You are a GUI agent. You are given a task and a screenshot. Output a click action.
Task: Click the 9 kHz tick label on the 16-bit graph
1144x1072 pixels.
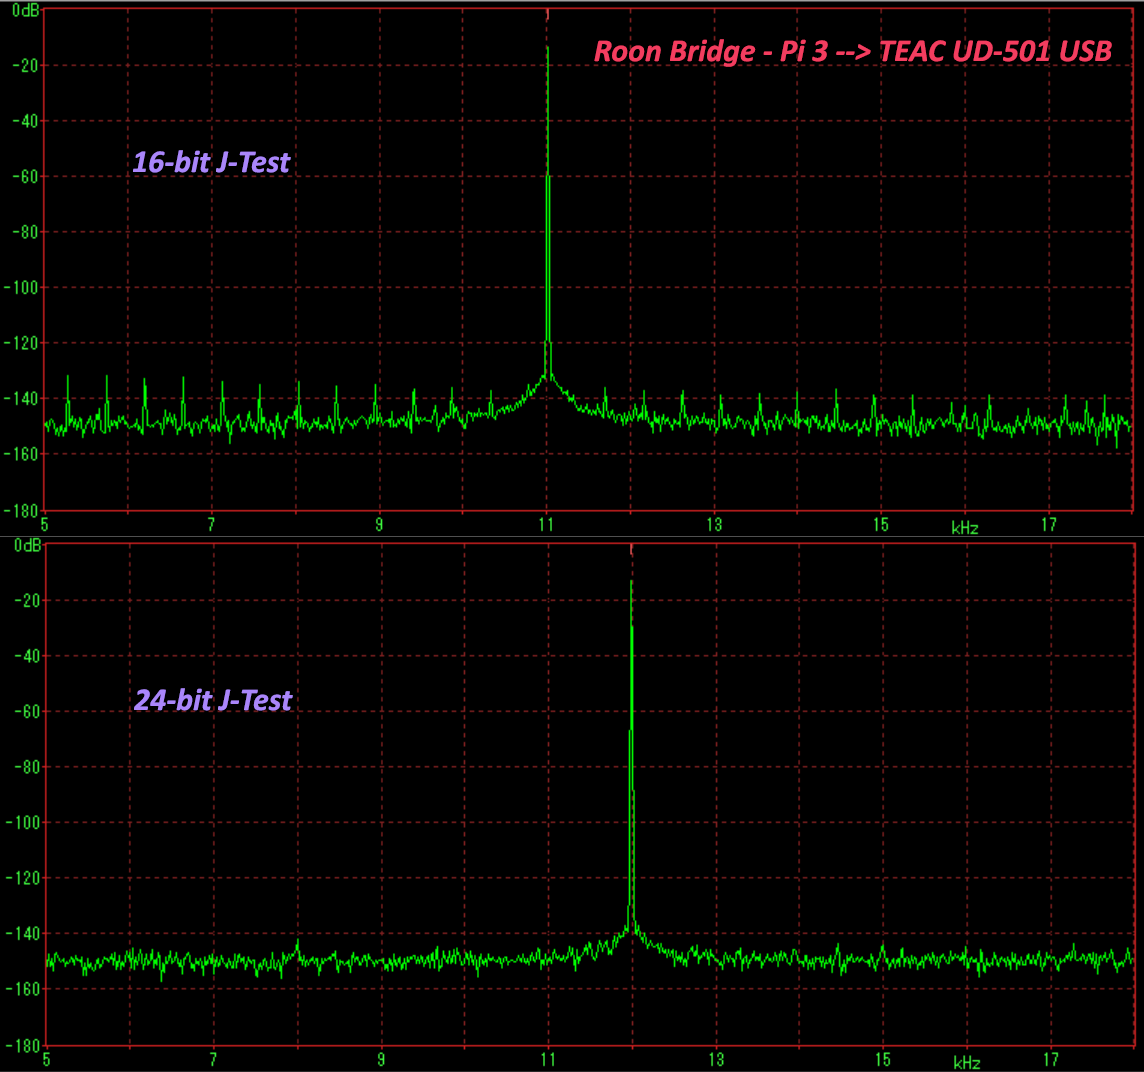[x=379, y=525]
